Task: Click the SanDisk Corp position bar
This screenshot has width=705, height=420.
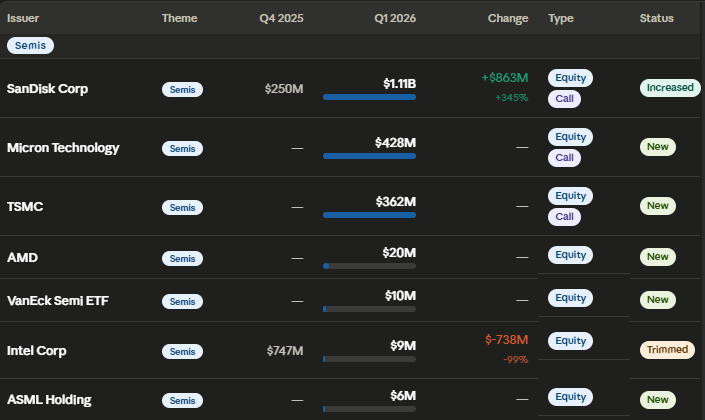Action: pos(369,97)
